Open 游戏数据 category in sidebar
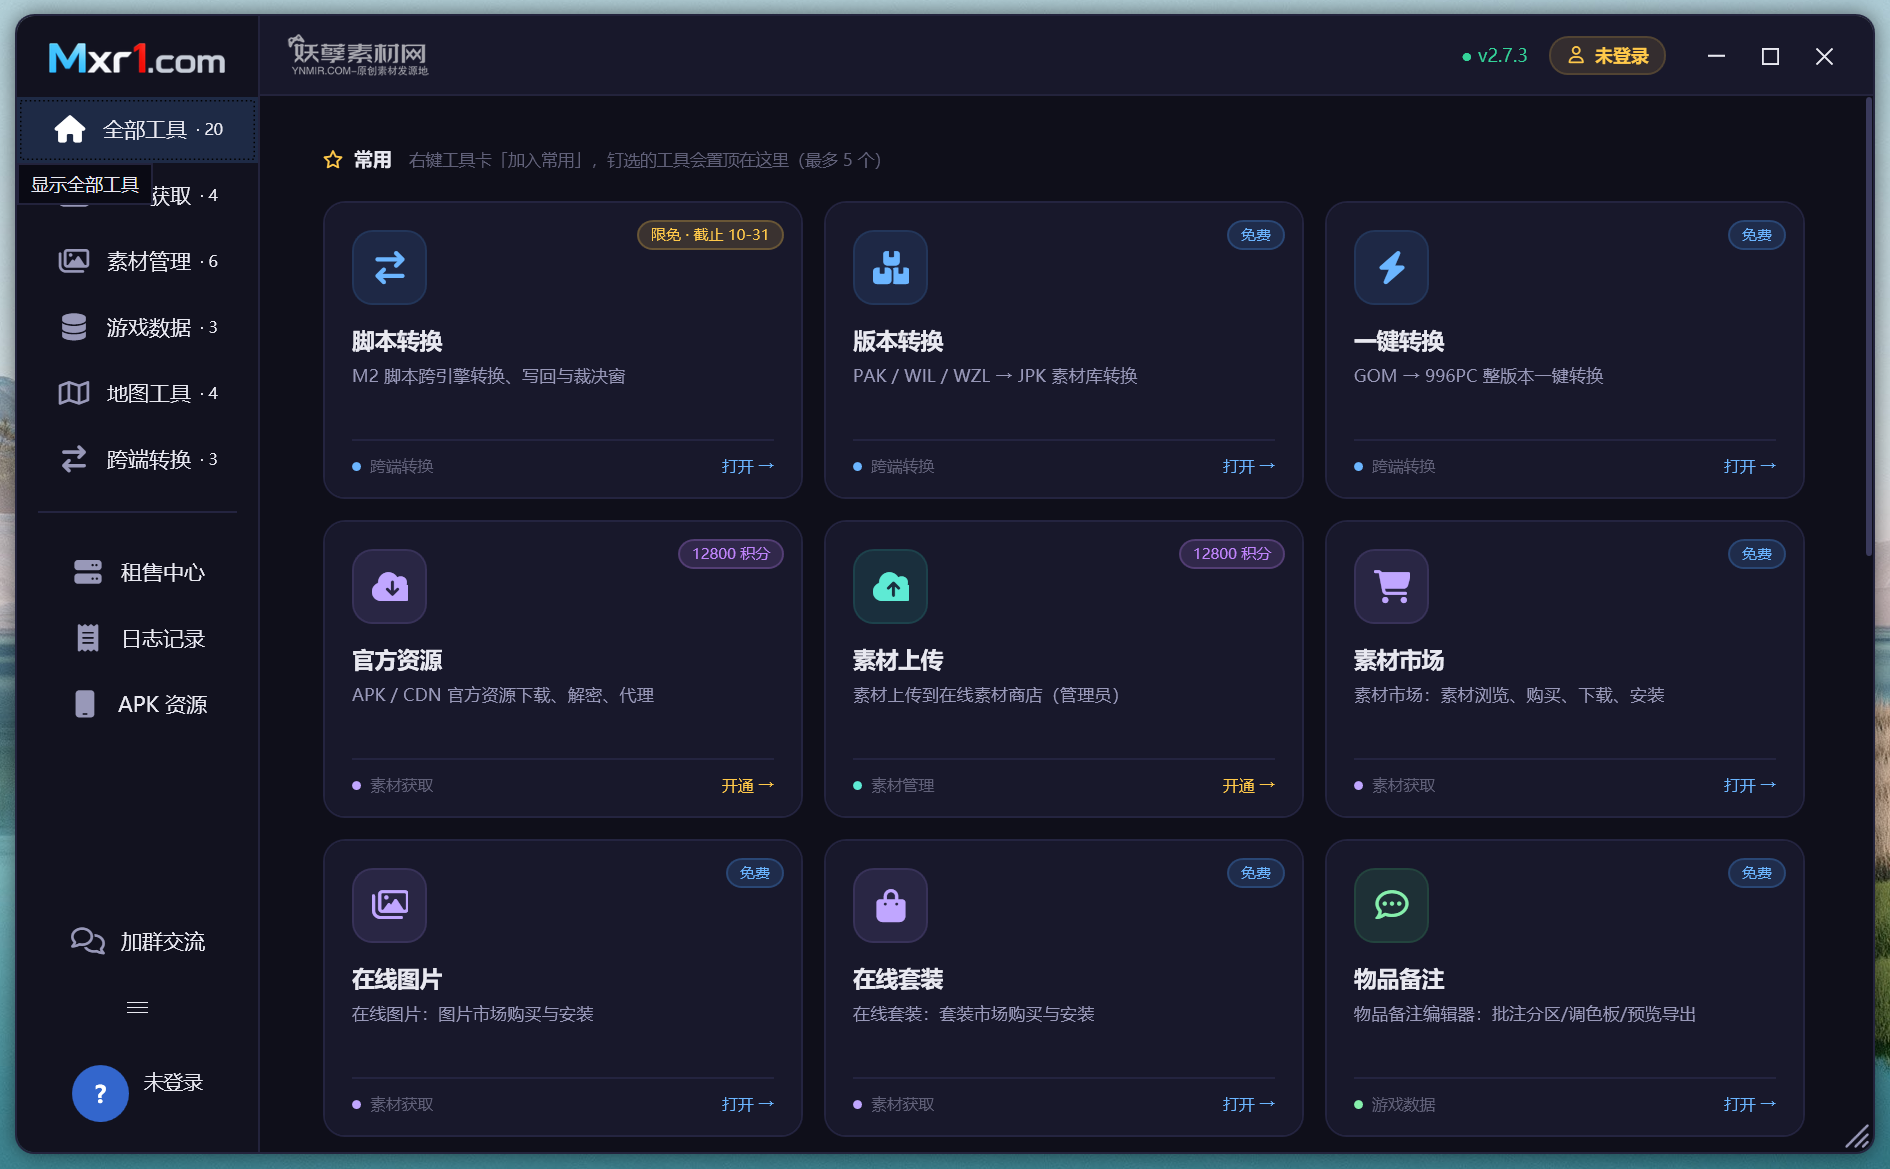 [x=138, y=327]
